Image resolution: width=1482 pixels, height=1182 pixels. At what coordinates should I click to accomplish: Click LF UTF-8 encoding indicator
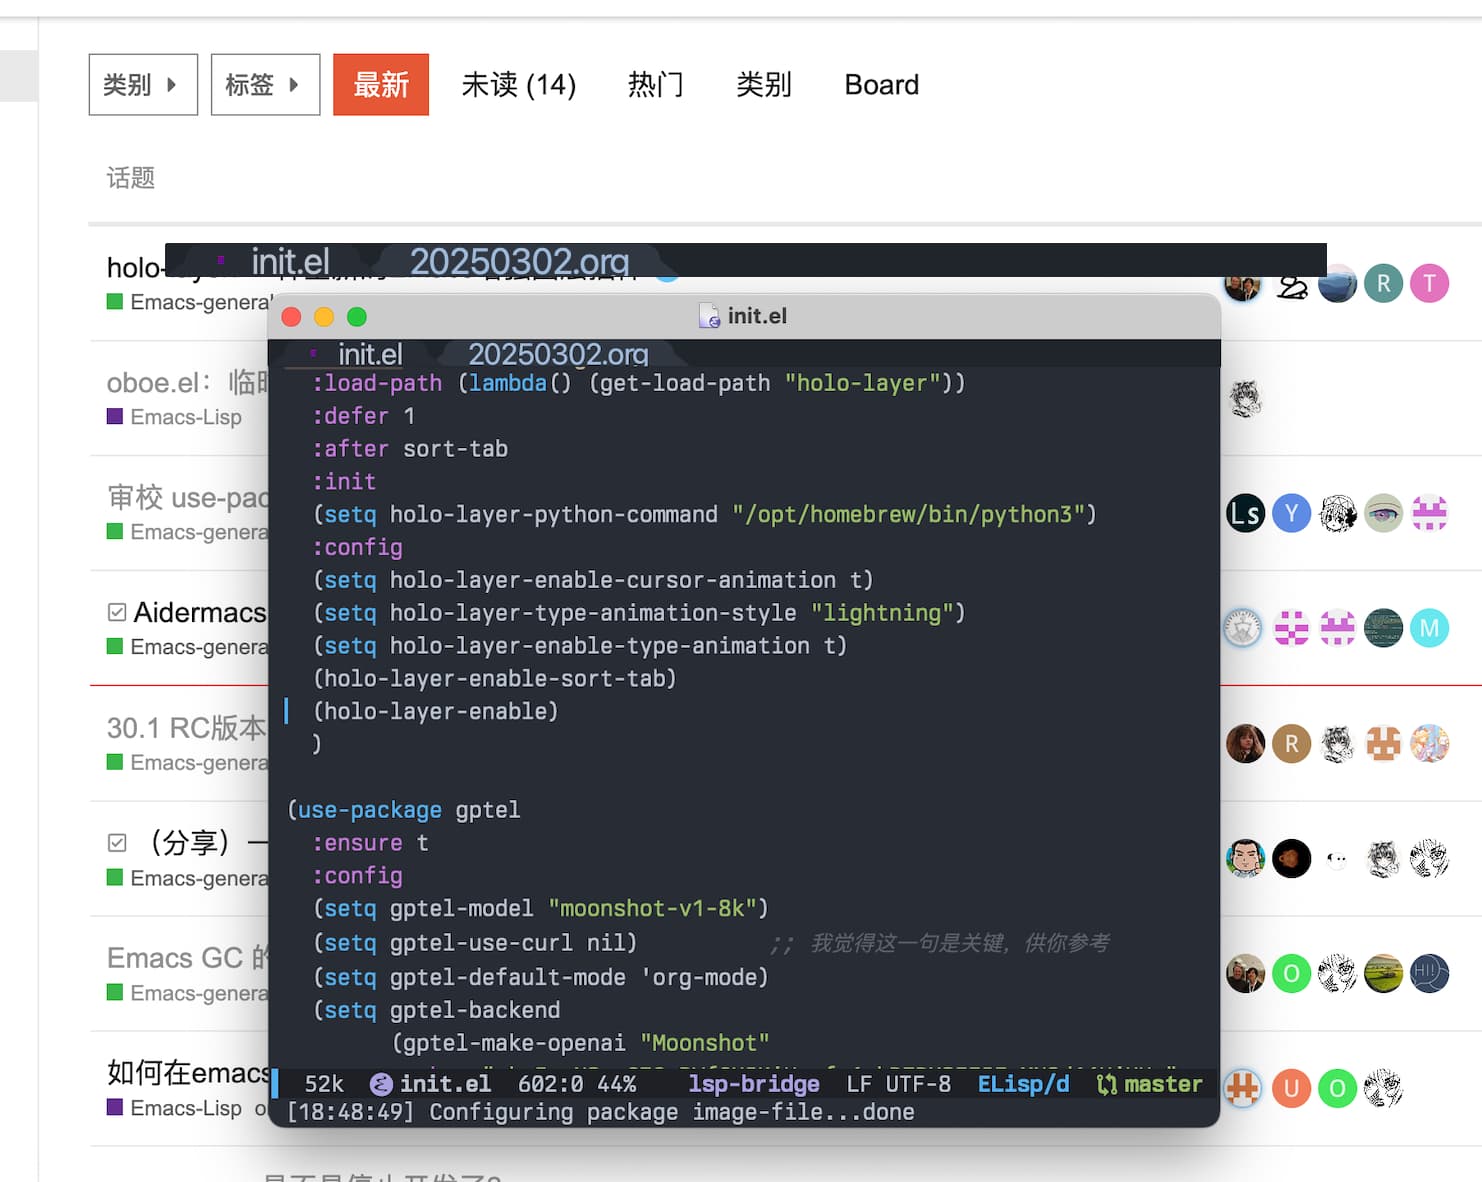899,1084
